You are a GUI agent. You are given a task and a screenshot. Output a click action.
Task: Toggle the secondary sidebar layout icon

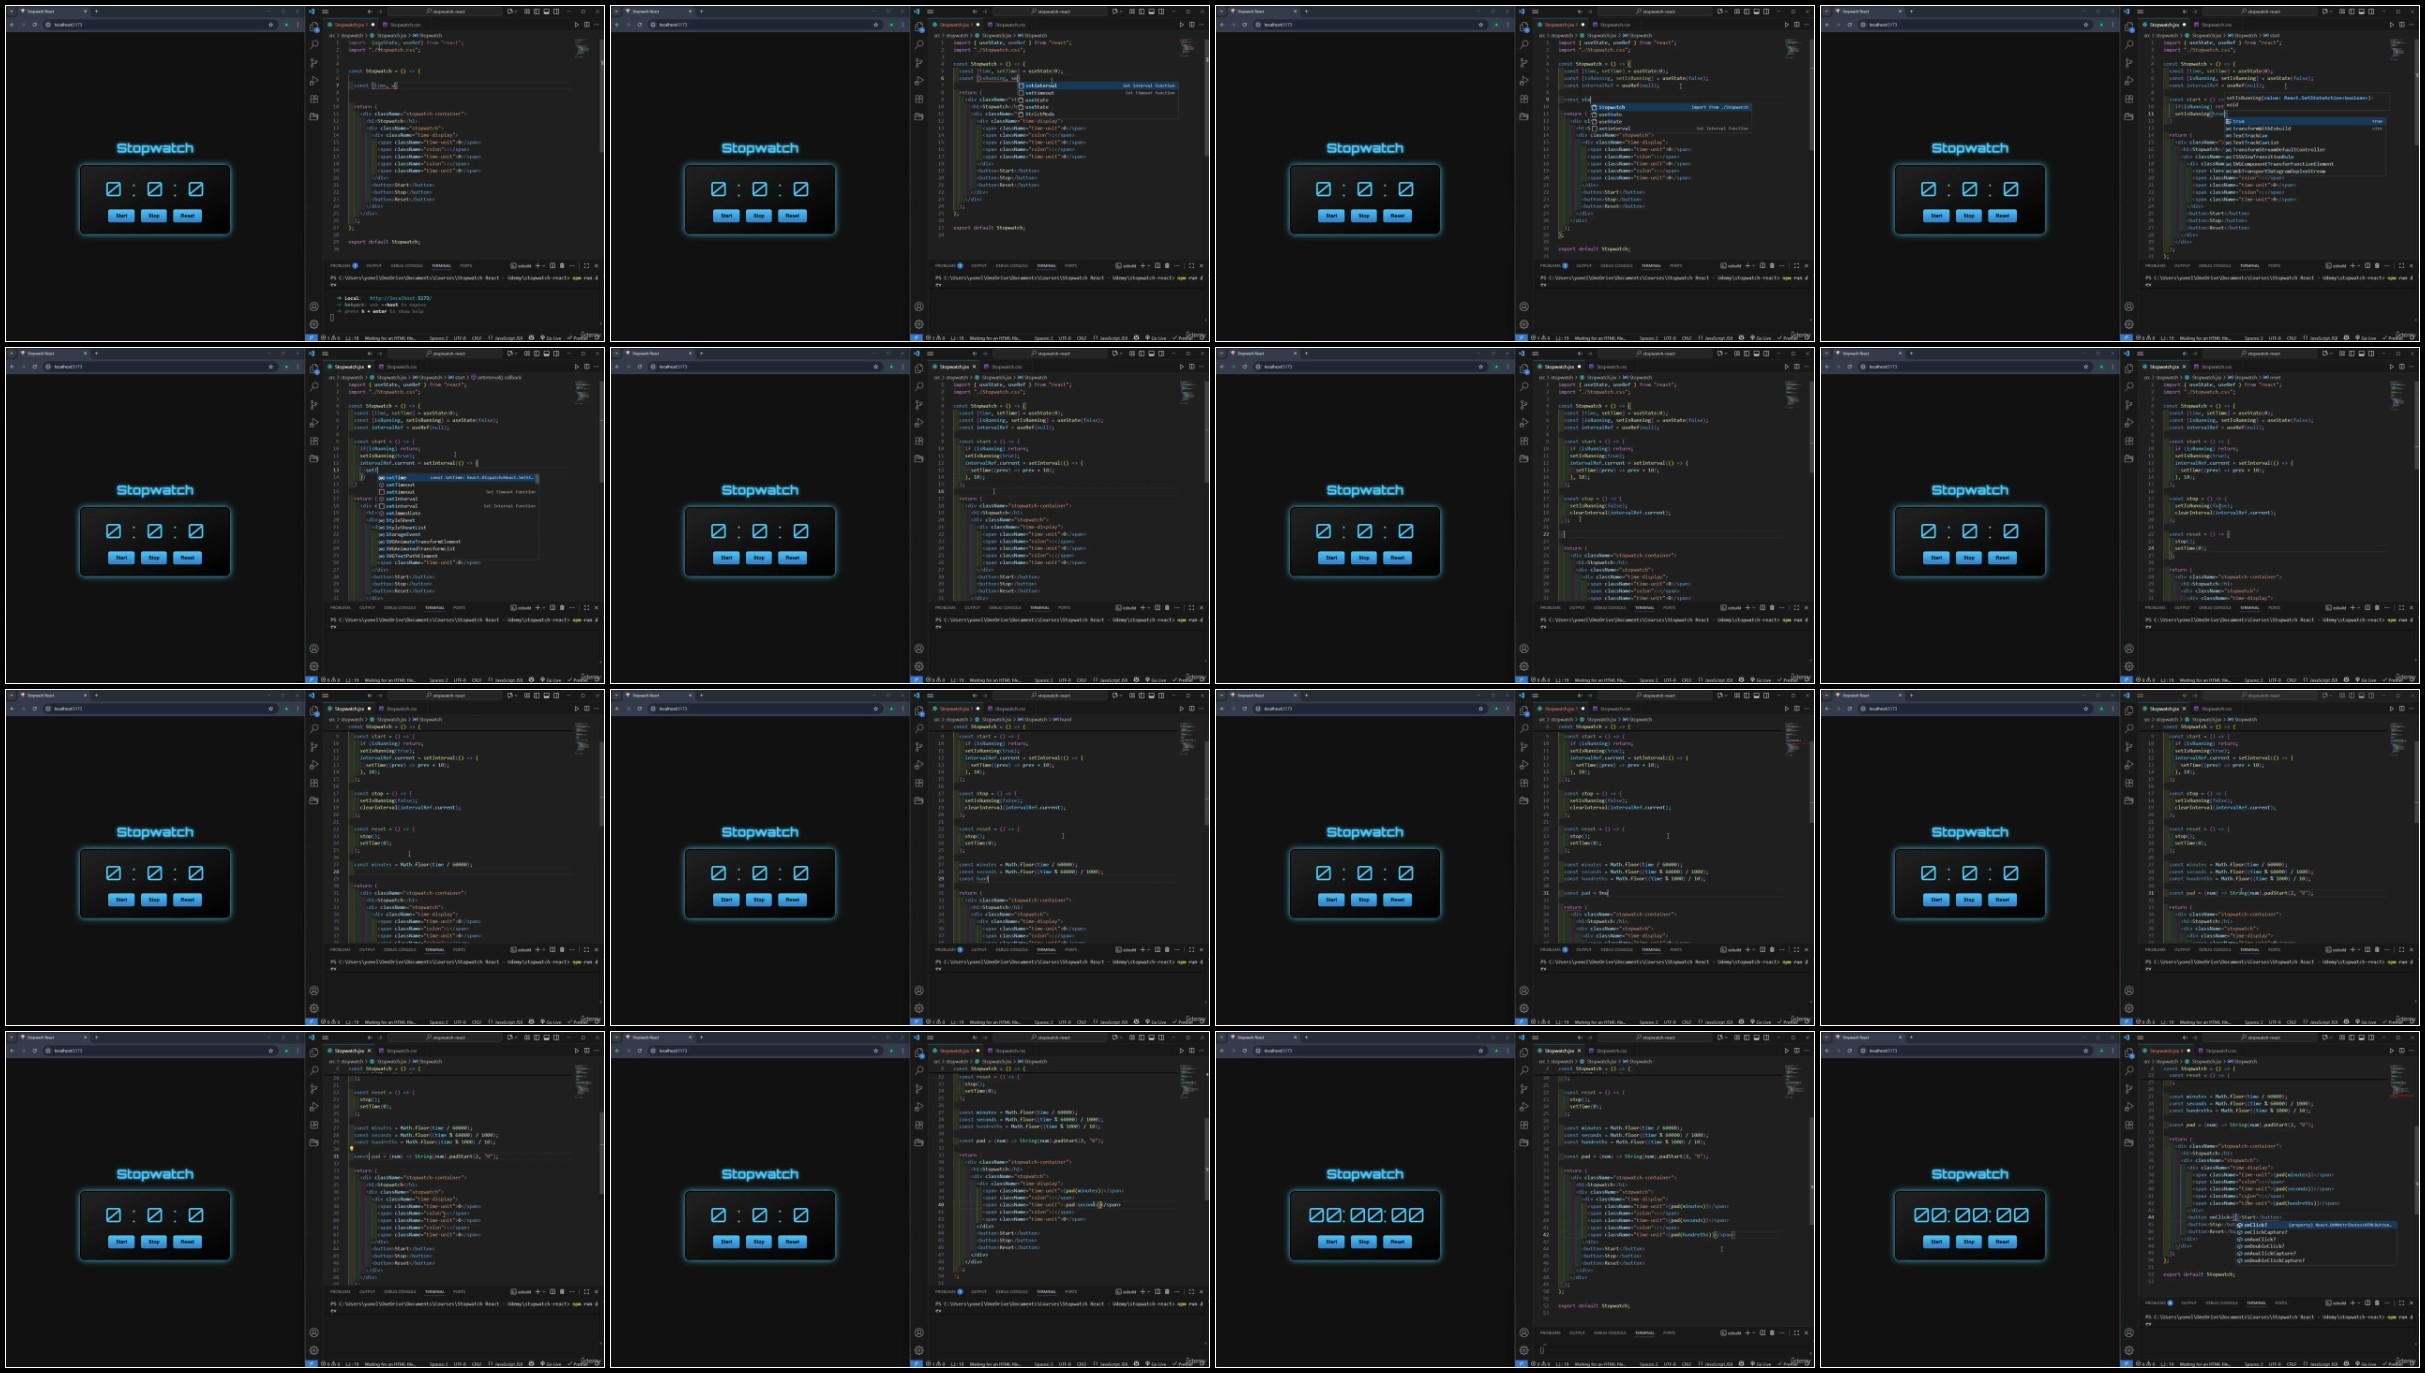coord(556,11)
